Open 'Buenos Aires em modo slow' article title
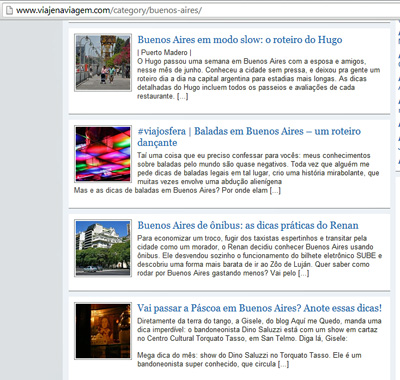400x380 pixels. click(x=240, y=40)
